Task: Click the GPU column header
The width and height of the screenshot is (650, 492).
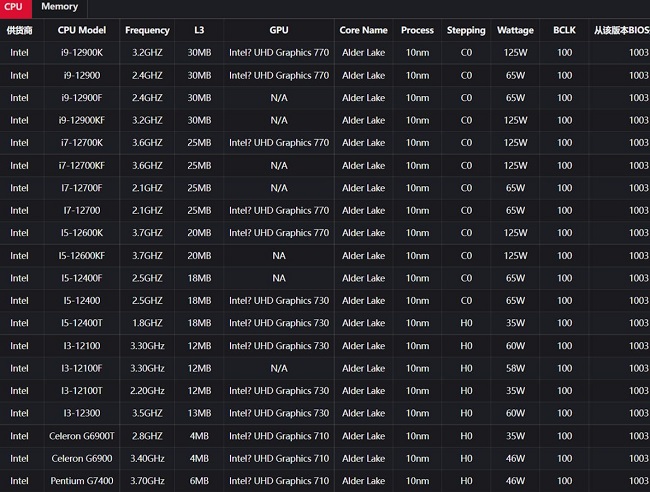Action: [279, 30]
